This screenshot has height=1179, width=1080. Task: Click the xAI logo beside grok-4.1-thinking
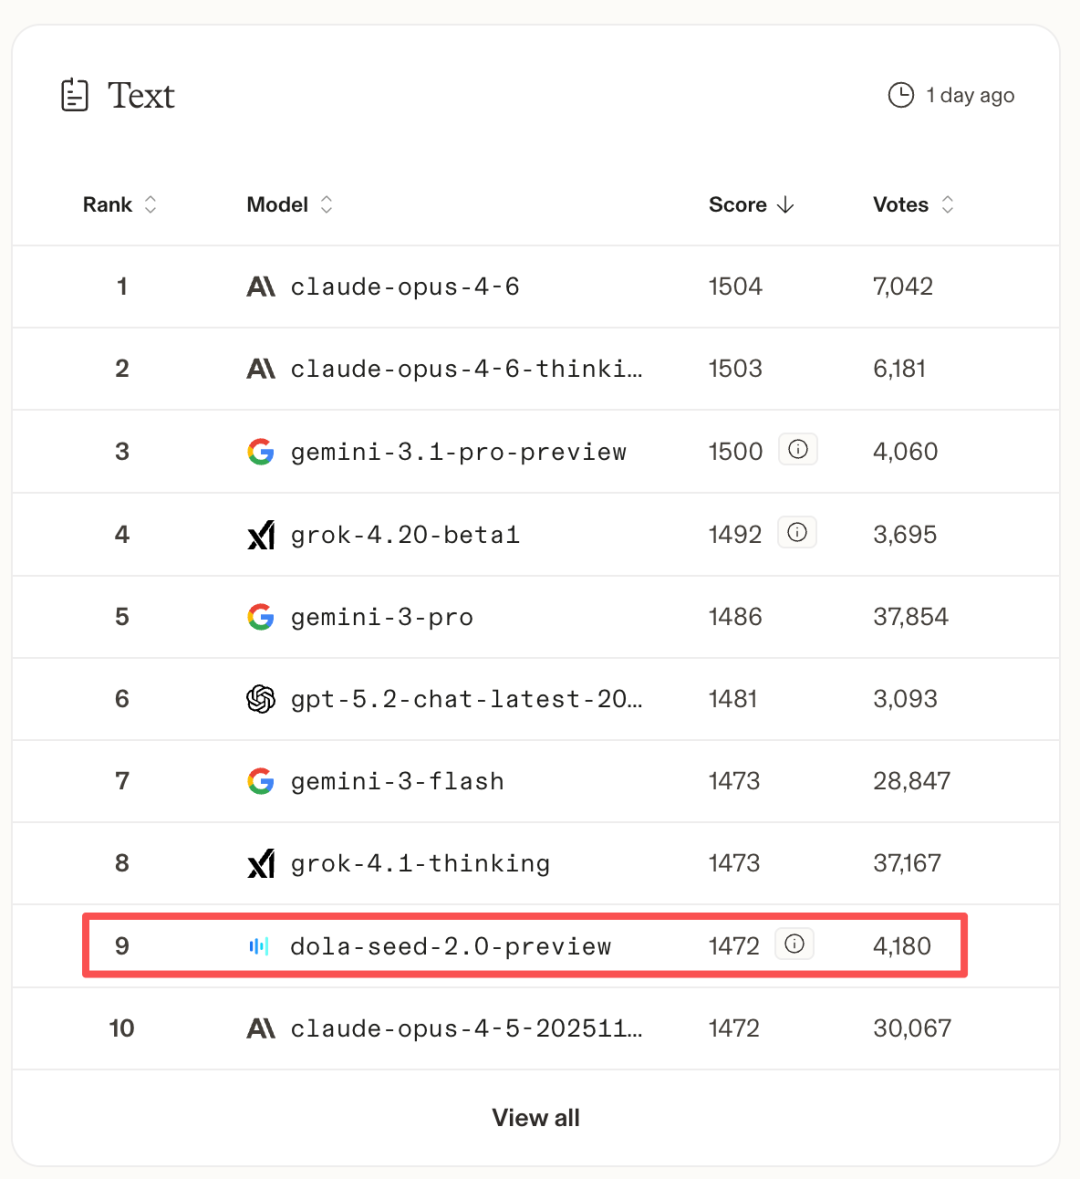tap(261, 864)
